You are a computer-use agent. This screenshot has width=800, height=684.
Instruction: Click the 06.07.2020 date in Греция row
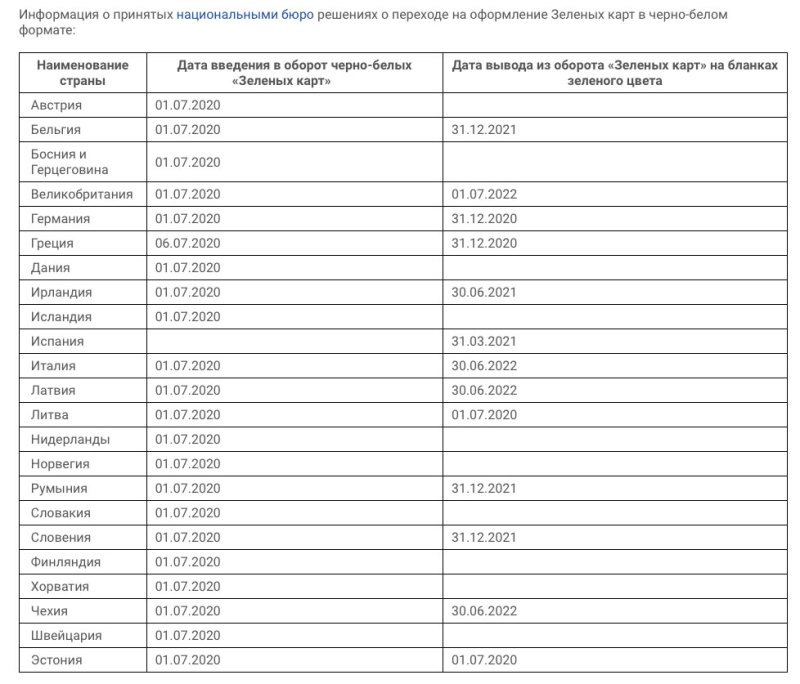click(188, 243)
